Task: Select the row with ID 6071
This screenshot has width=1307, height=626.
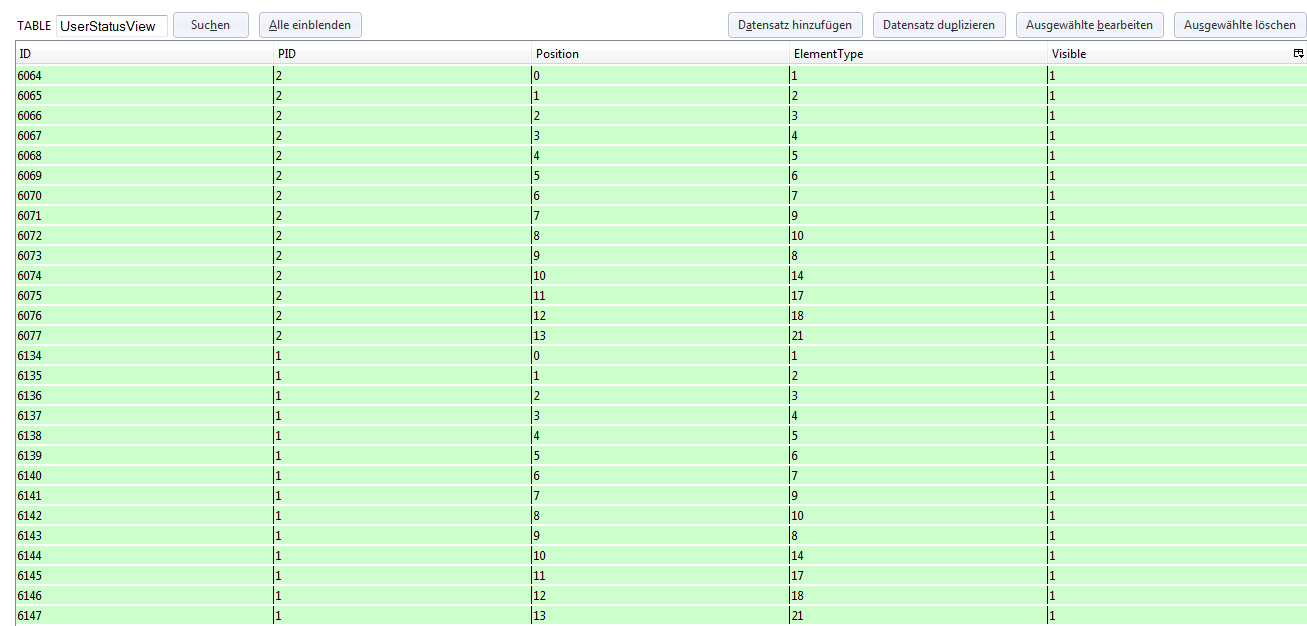Action: pyautogui.click(x=661, y=216)
